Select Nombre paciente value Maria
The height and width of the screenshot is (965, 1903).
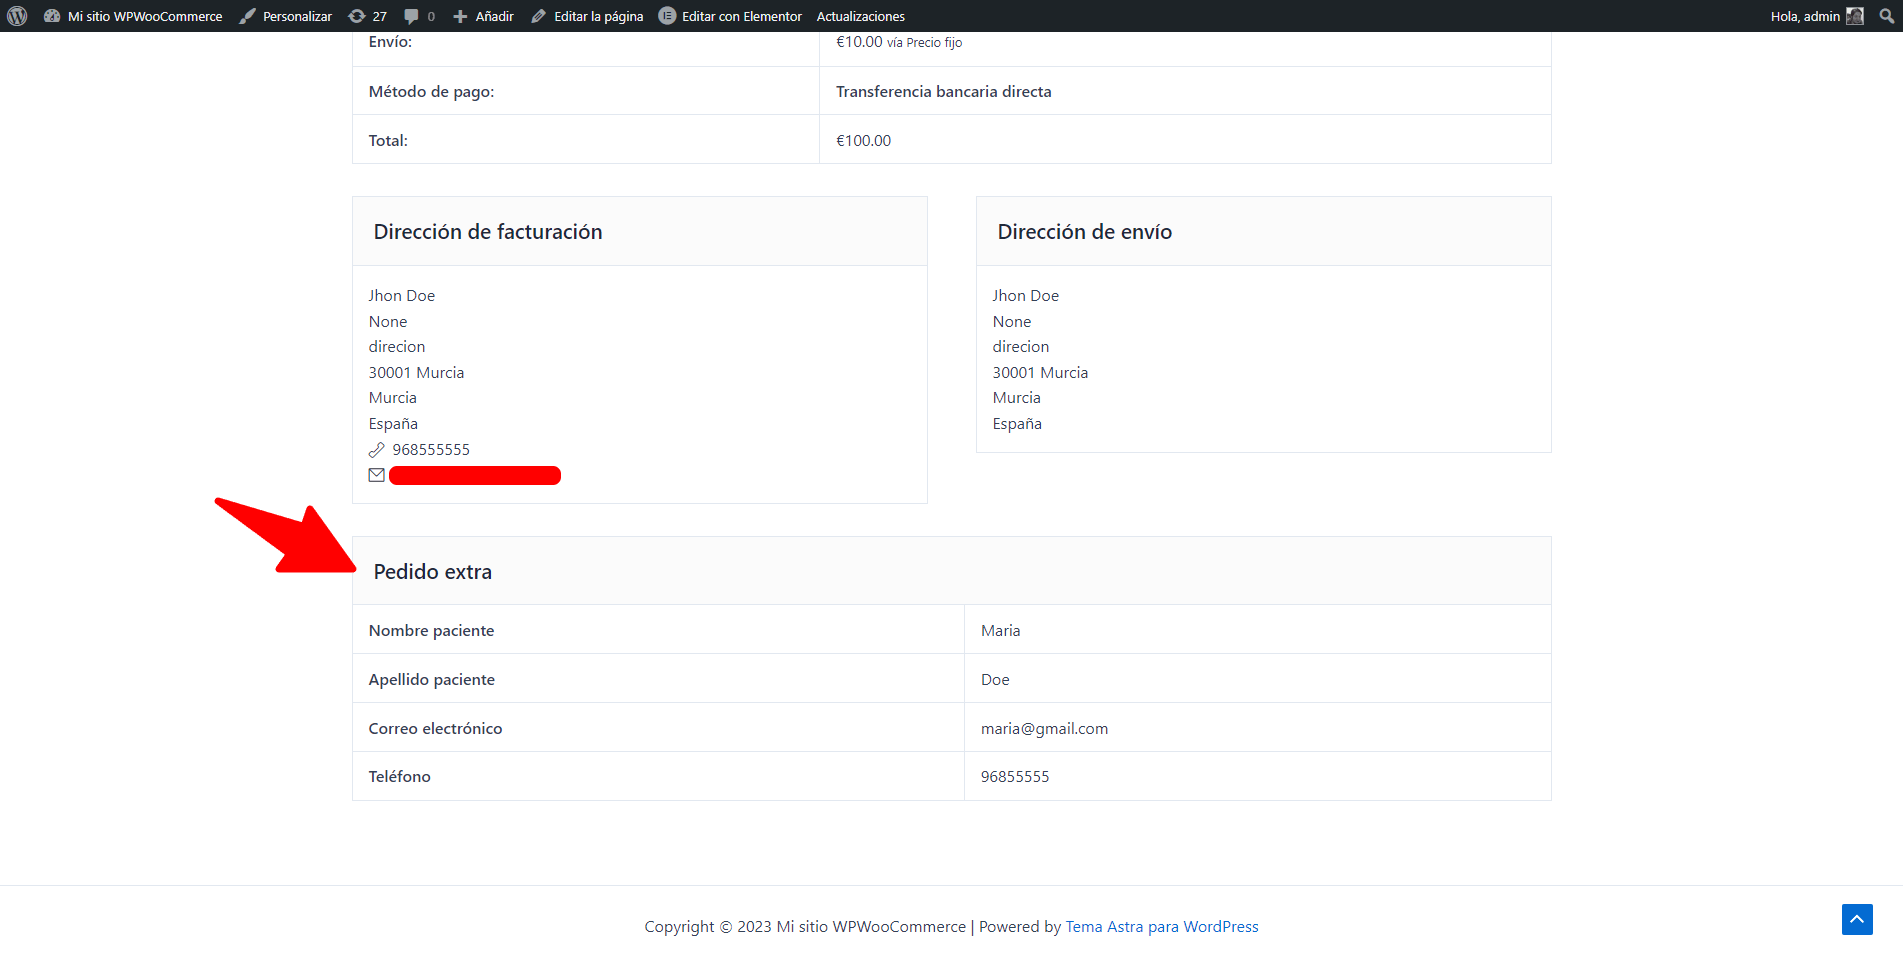point(1000,630)
